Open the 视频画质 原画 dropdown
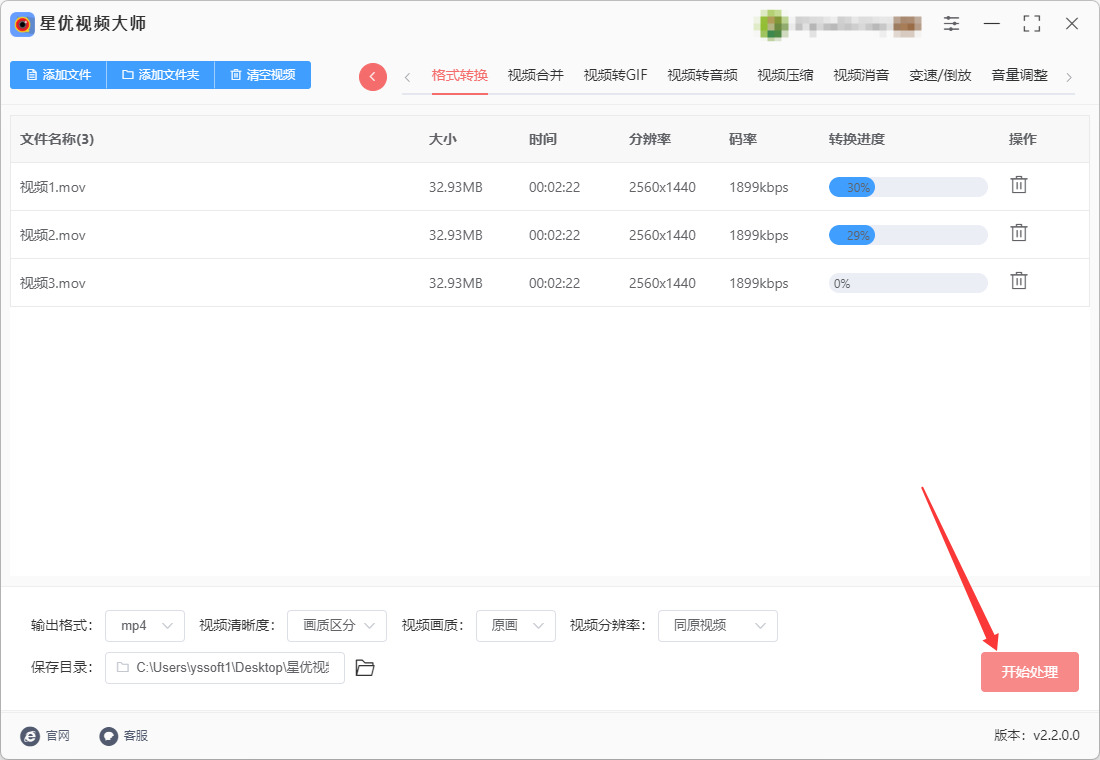Screen dimensions: 1100x760 (x=516, y=626)
